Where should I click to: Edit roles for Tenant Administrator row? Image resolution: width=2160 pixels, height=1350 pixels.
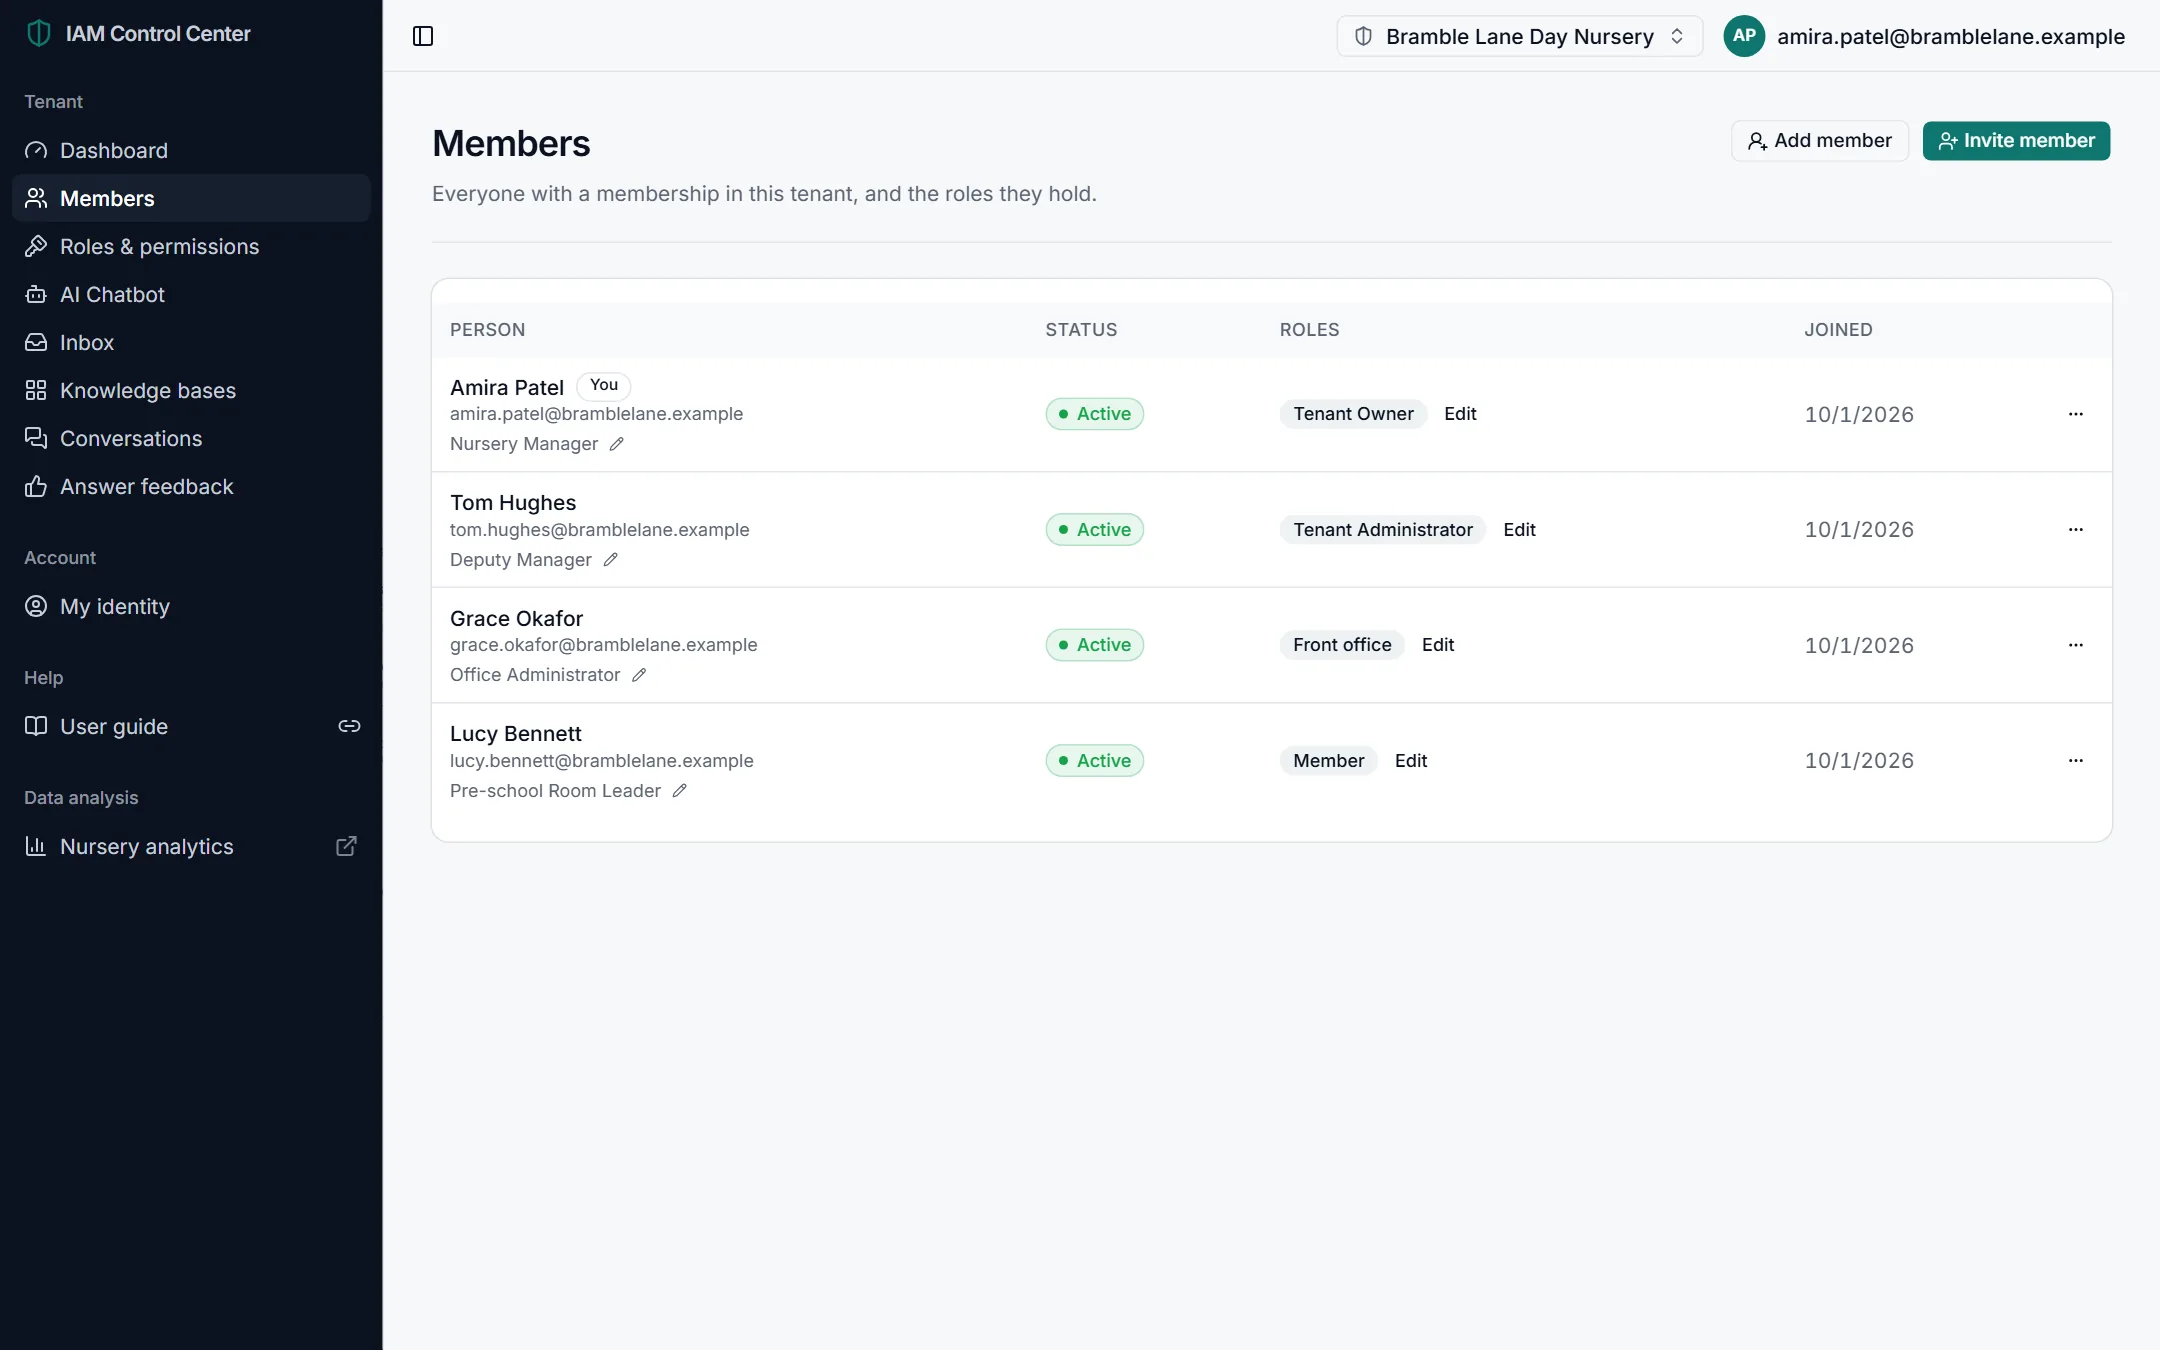pos(1519,530)
